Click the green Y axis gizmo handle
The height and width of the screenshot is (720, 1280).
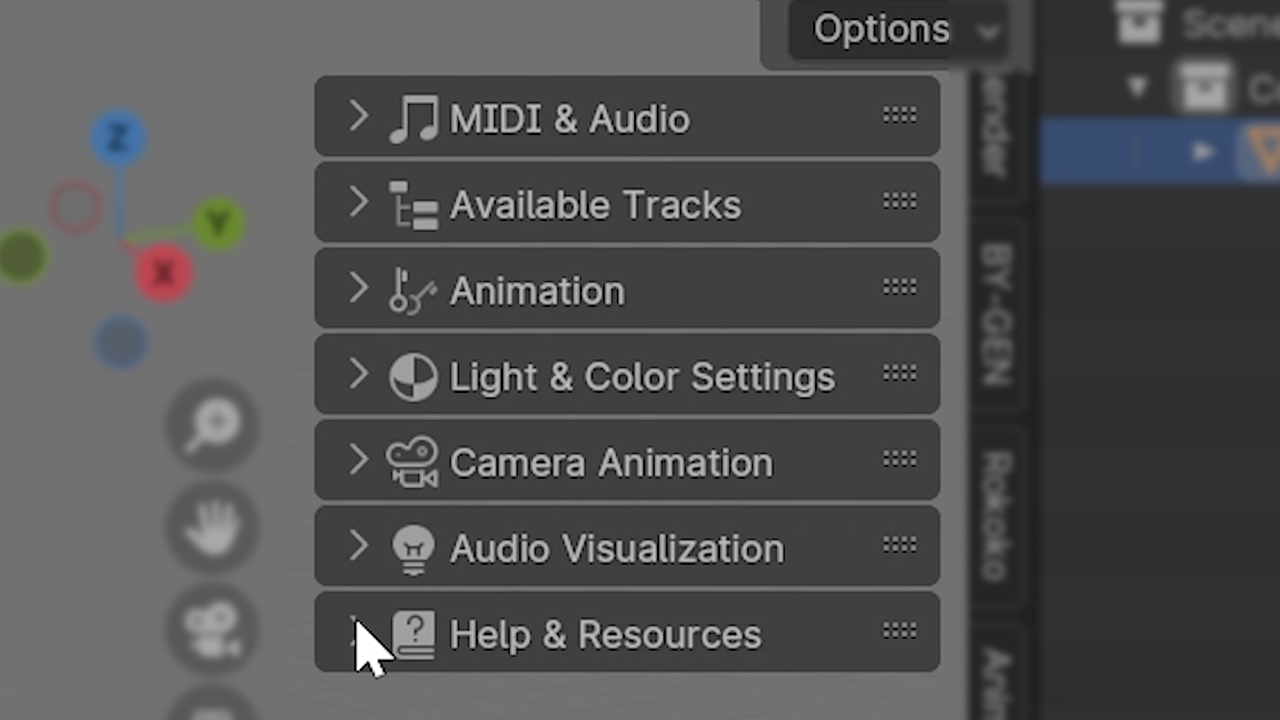click(219, 223)
